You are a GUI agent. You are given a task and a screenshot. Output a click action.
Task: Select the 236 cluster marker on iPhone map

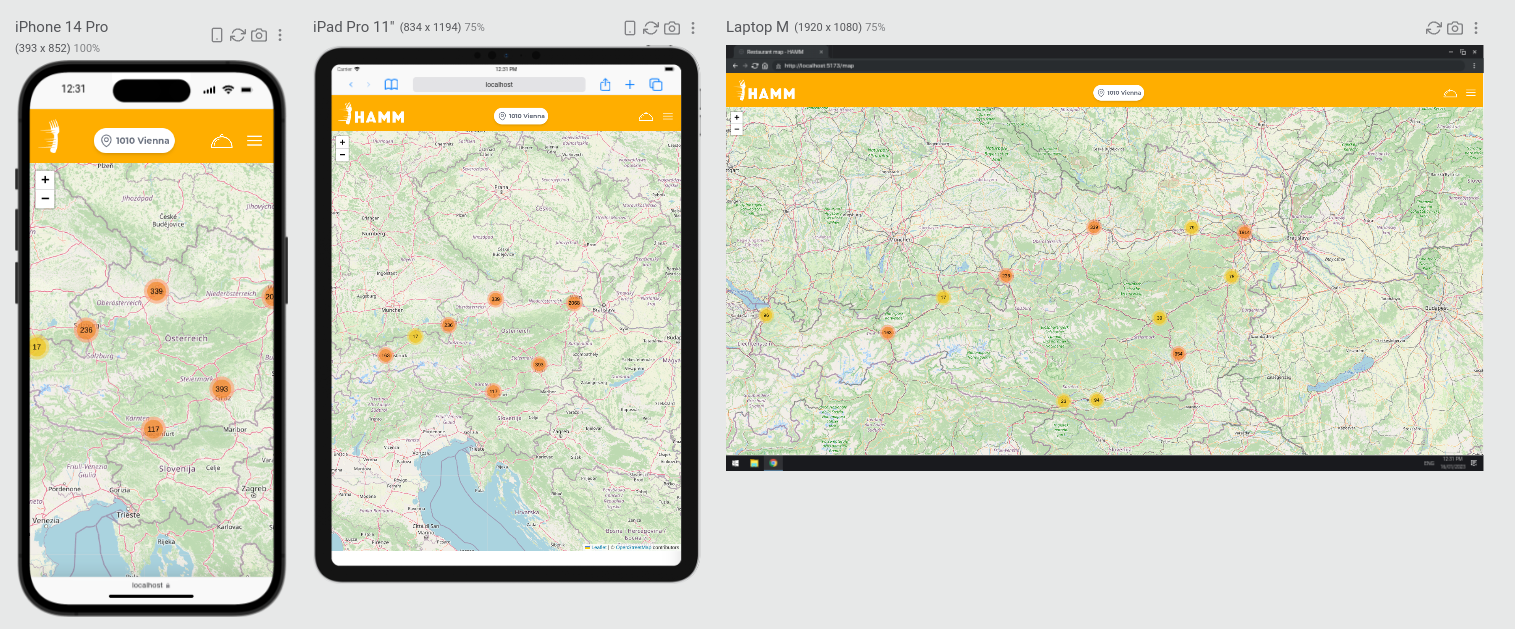pos(86,330)
